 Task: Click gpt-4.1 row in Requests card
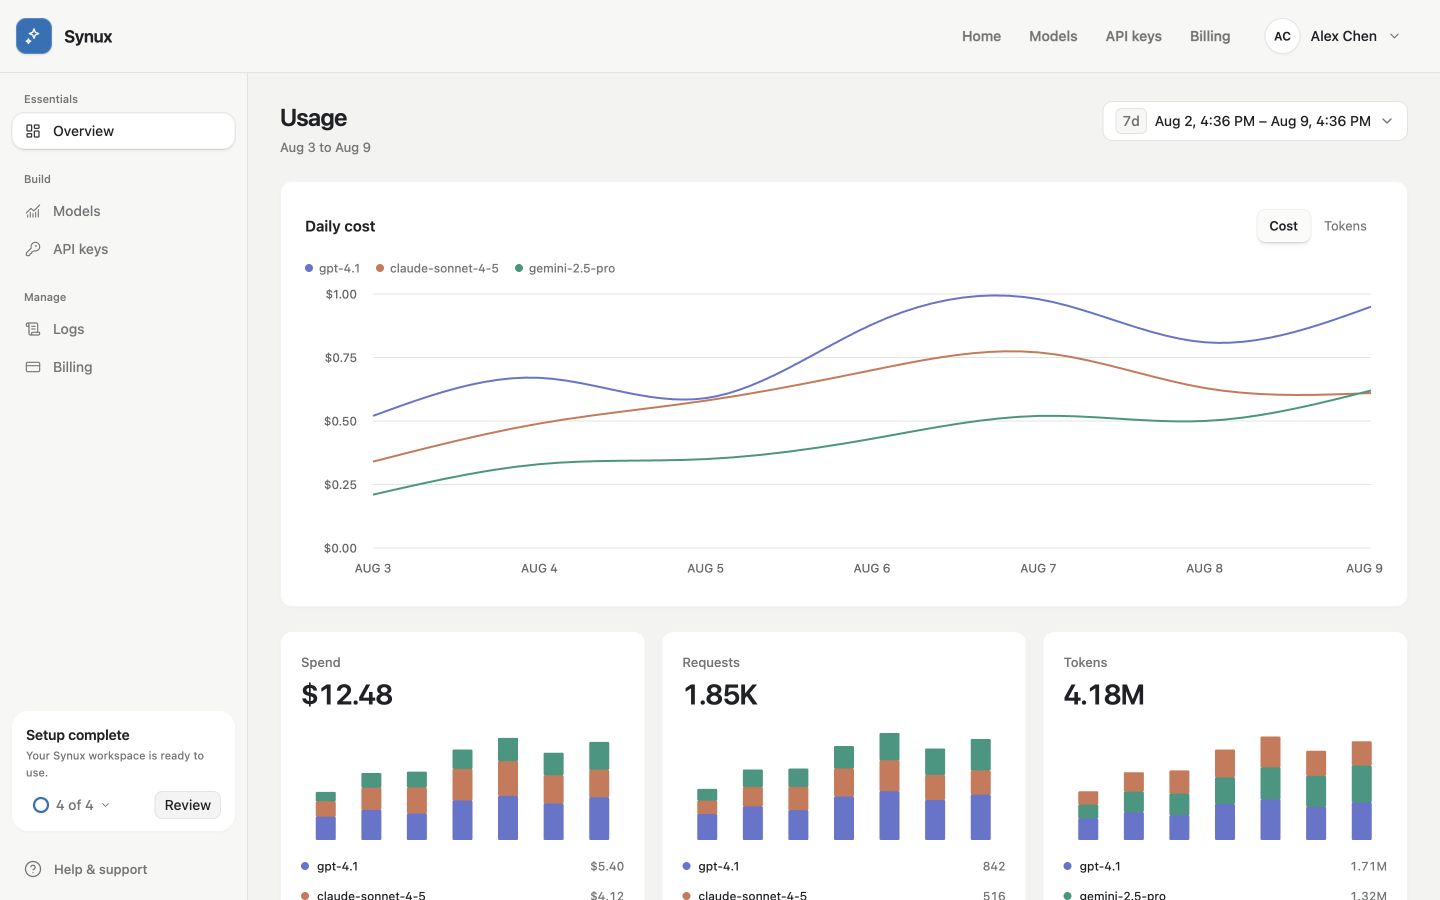click(844, 866)
